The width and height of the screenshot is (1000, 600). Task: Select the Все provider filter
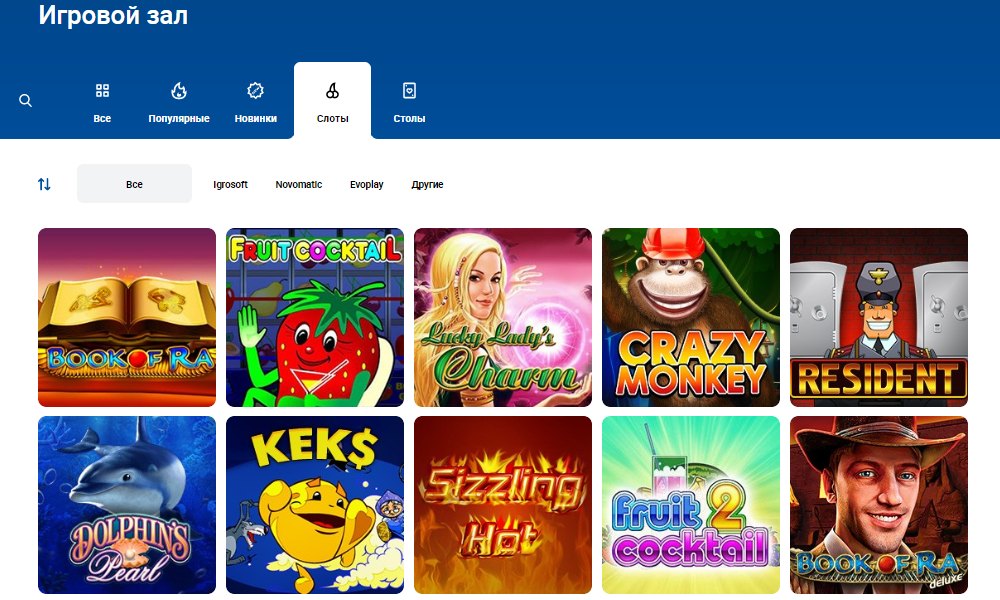point(134,184)
